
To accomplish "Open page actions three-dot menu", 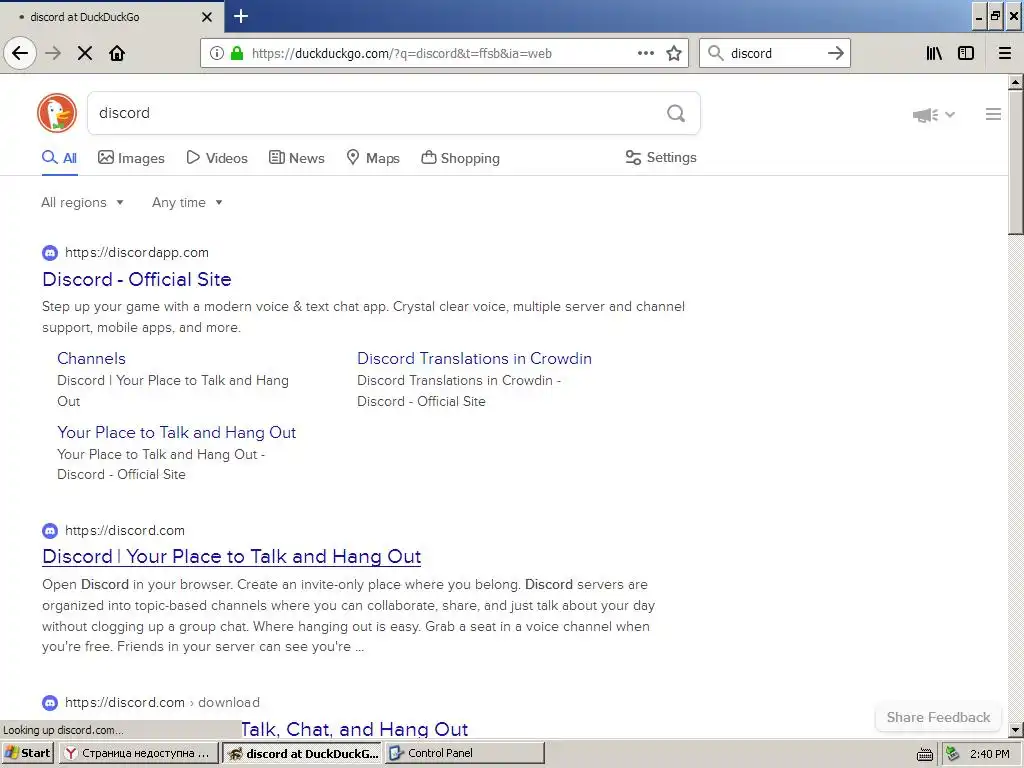I will [646, 54].
